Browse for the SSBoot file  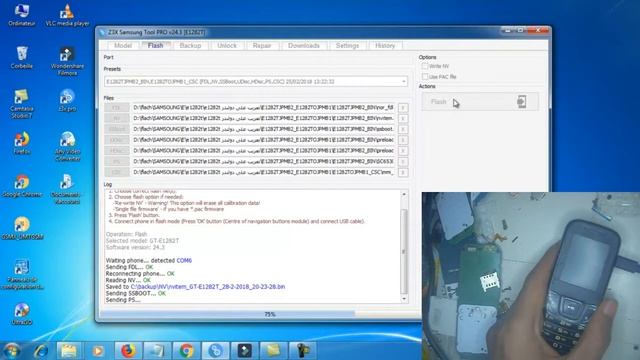tap(117, 129)
